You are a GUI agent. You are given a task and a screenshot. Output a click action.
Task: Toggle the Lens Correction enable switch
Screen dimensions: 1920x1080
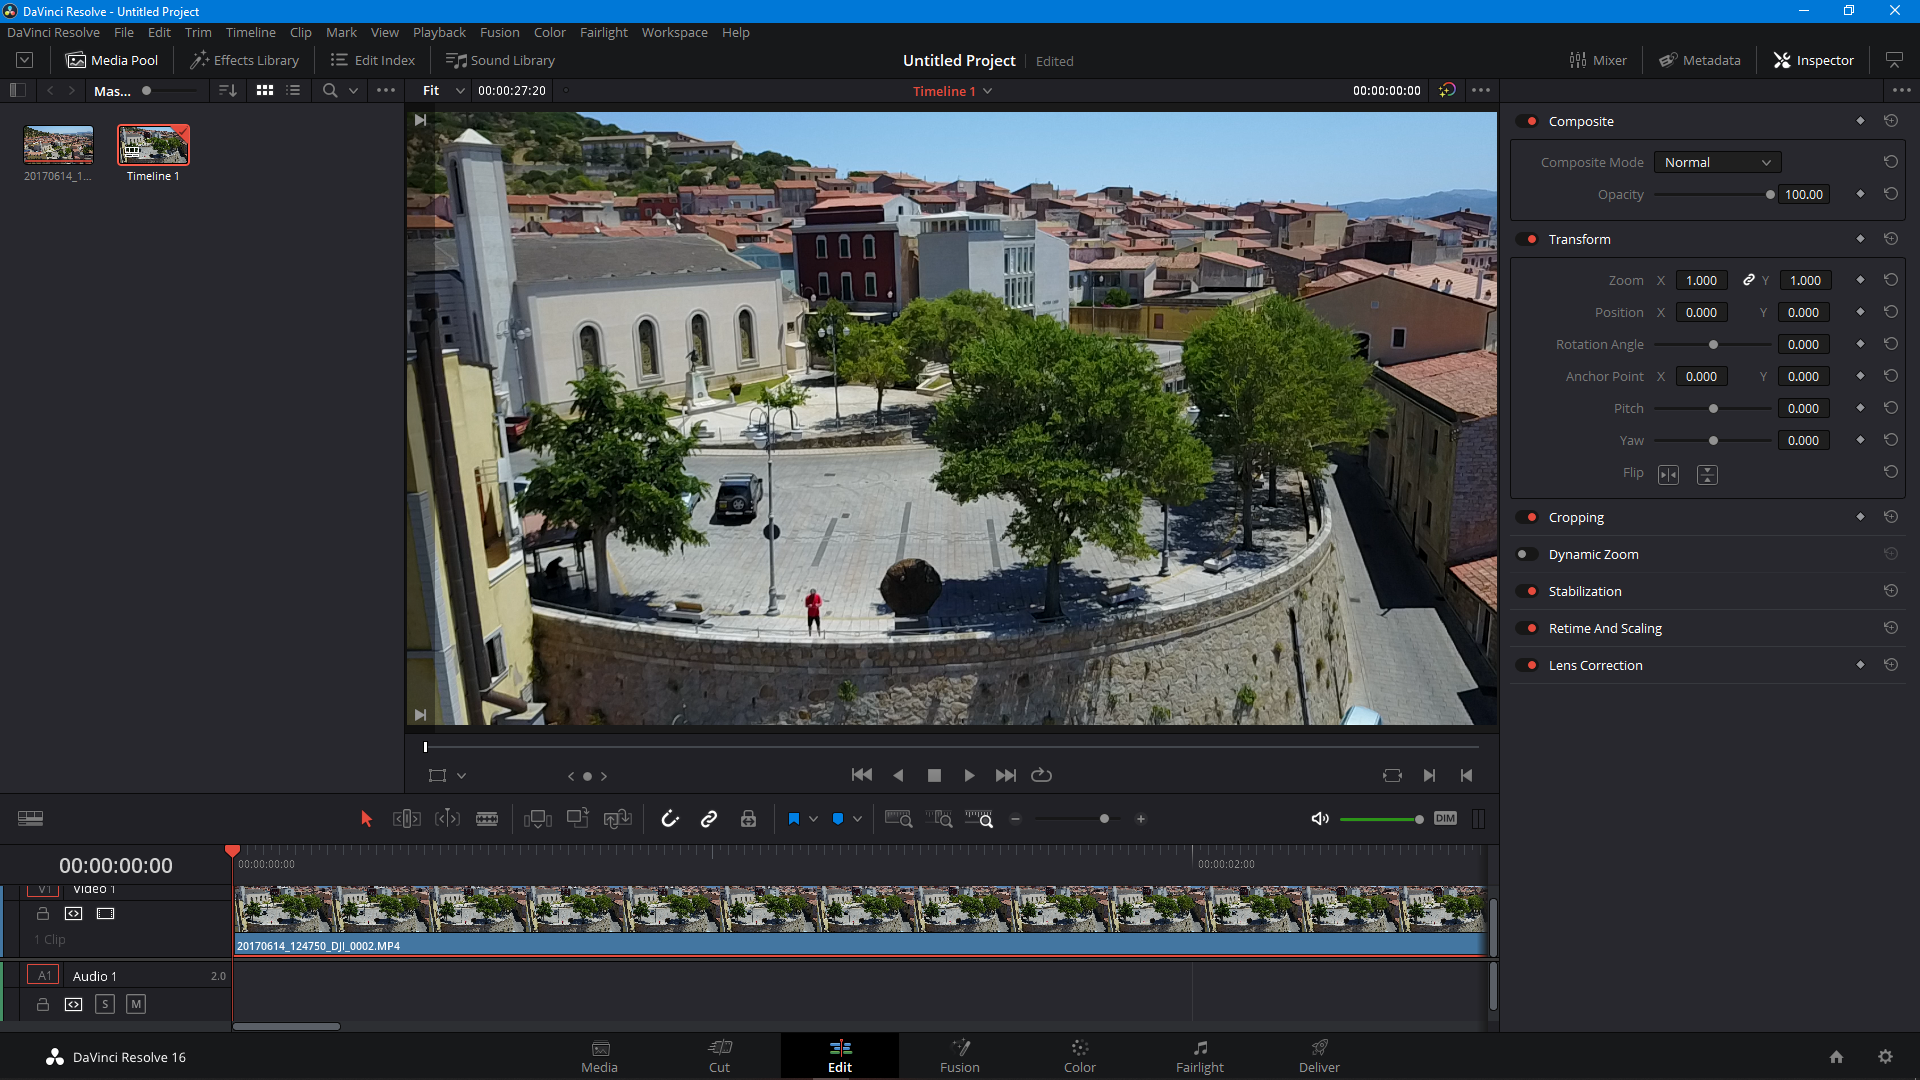(1526, 665)
